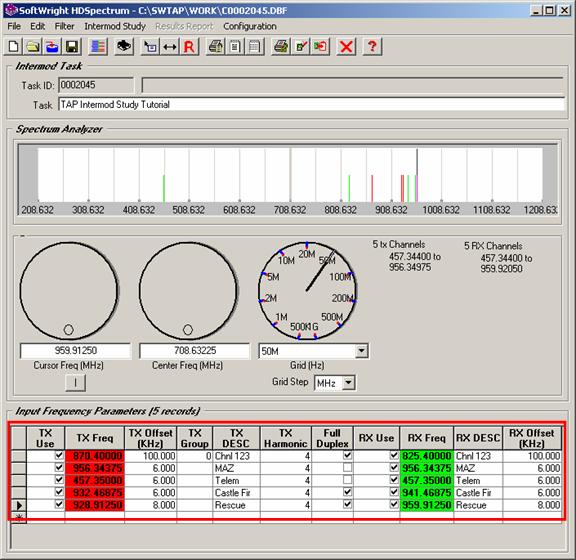Click the TX Freq column header
Screen dimensions: 576x560
pos(94,438)
